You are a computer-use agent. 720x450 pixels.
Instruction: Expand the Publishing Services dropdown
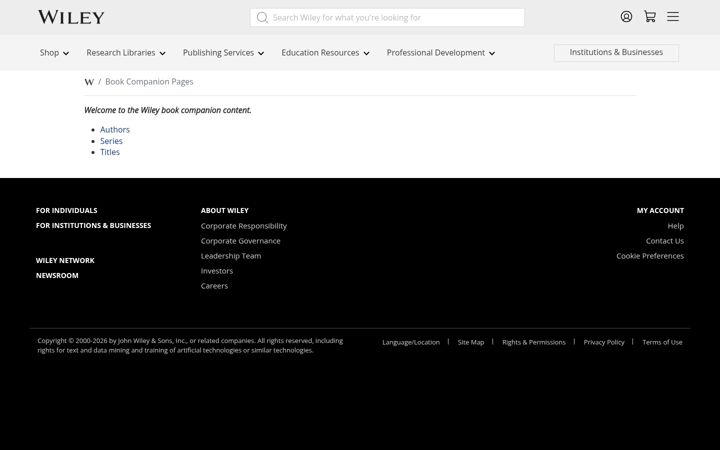tap(223, 53)
